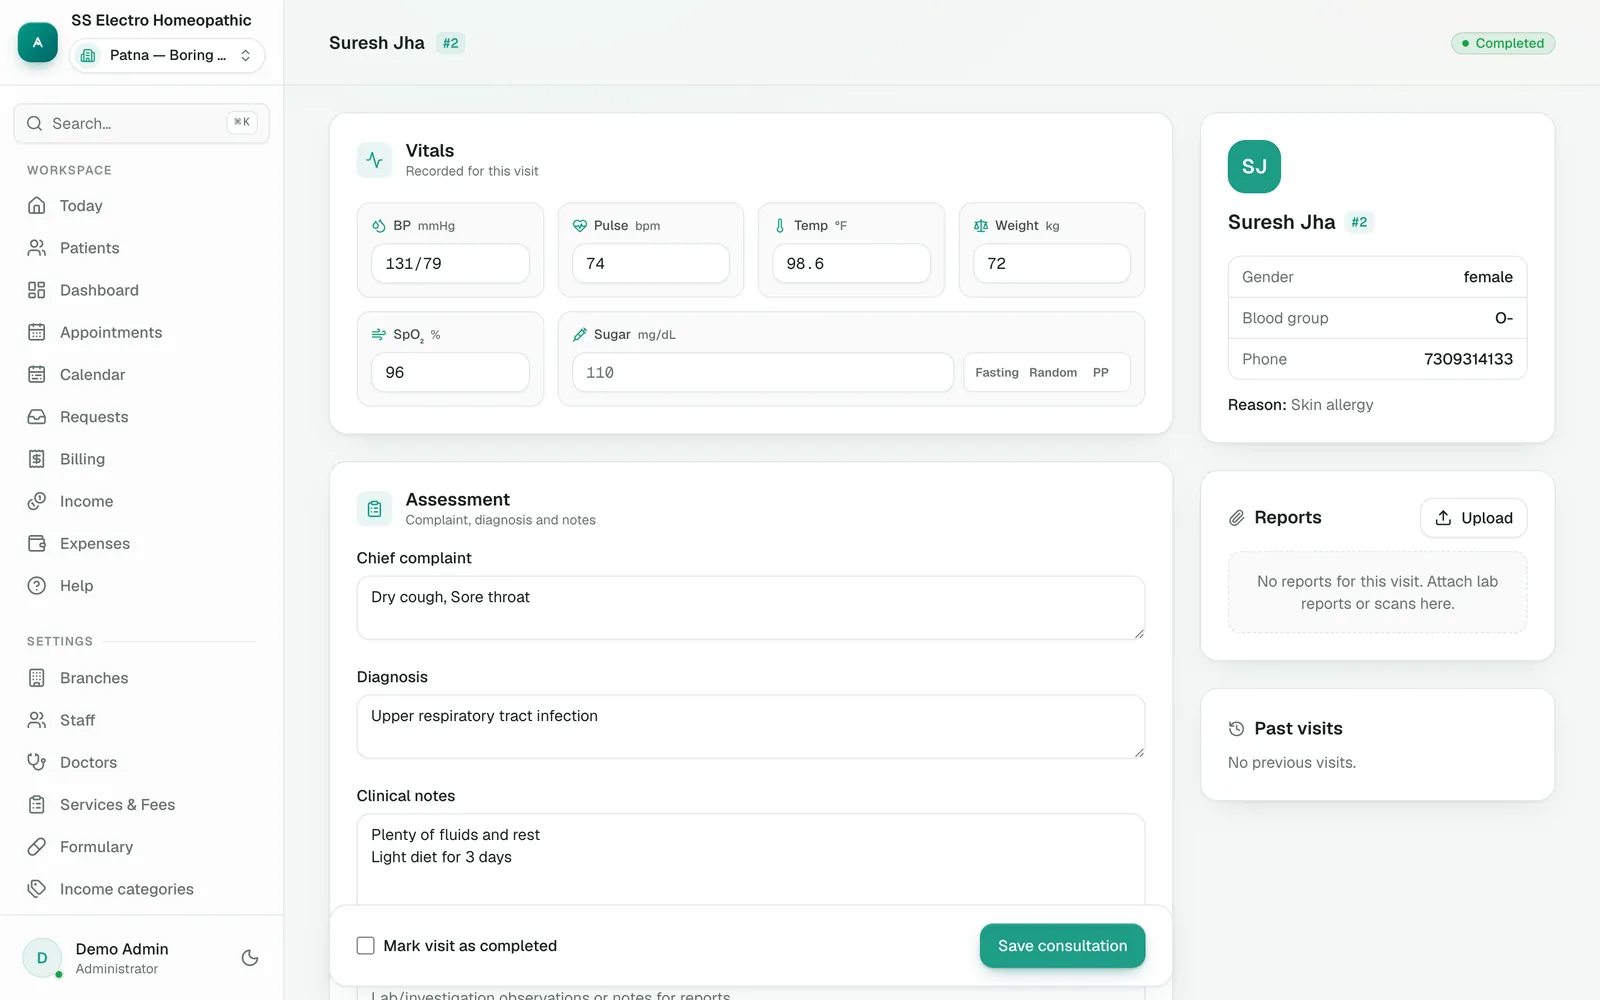Select Fasting sugar type
The height and width of the screenshot is (1000, 1600).
[997, 372]
